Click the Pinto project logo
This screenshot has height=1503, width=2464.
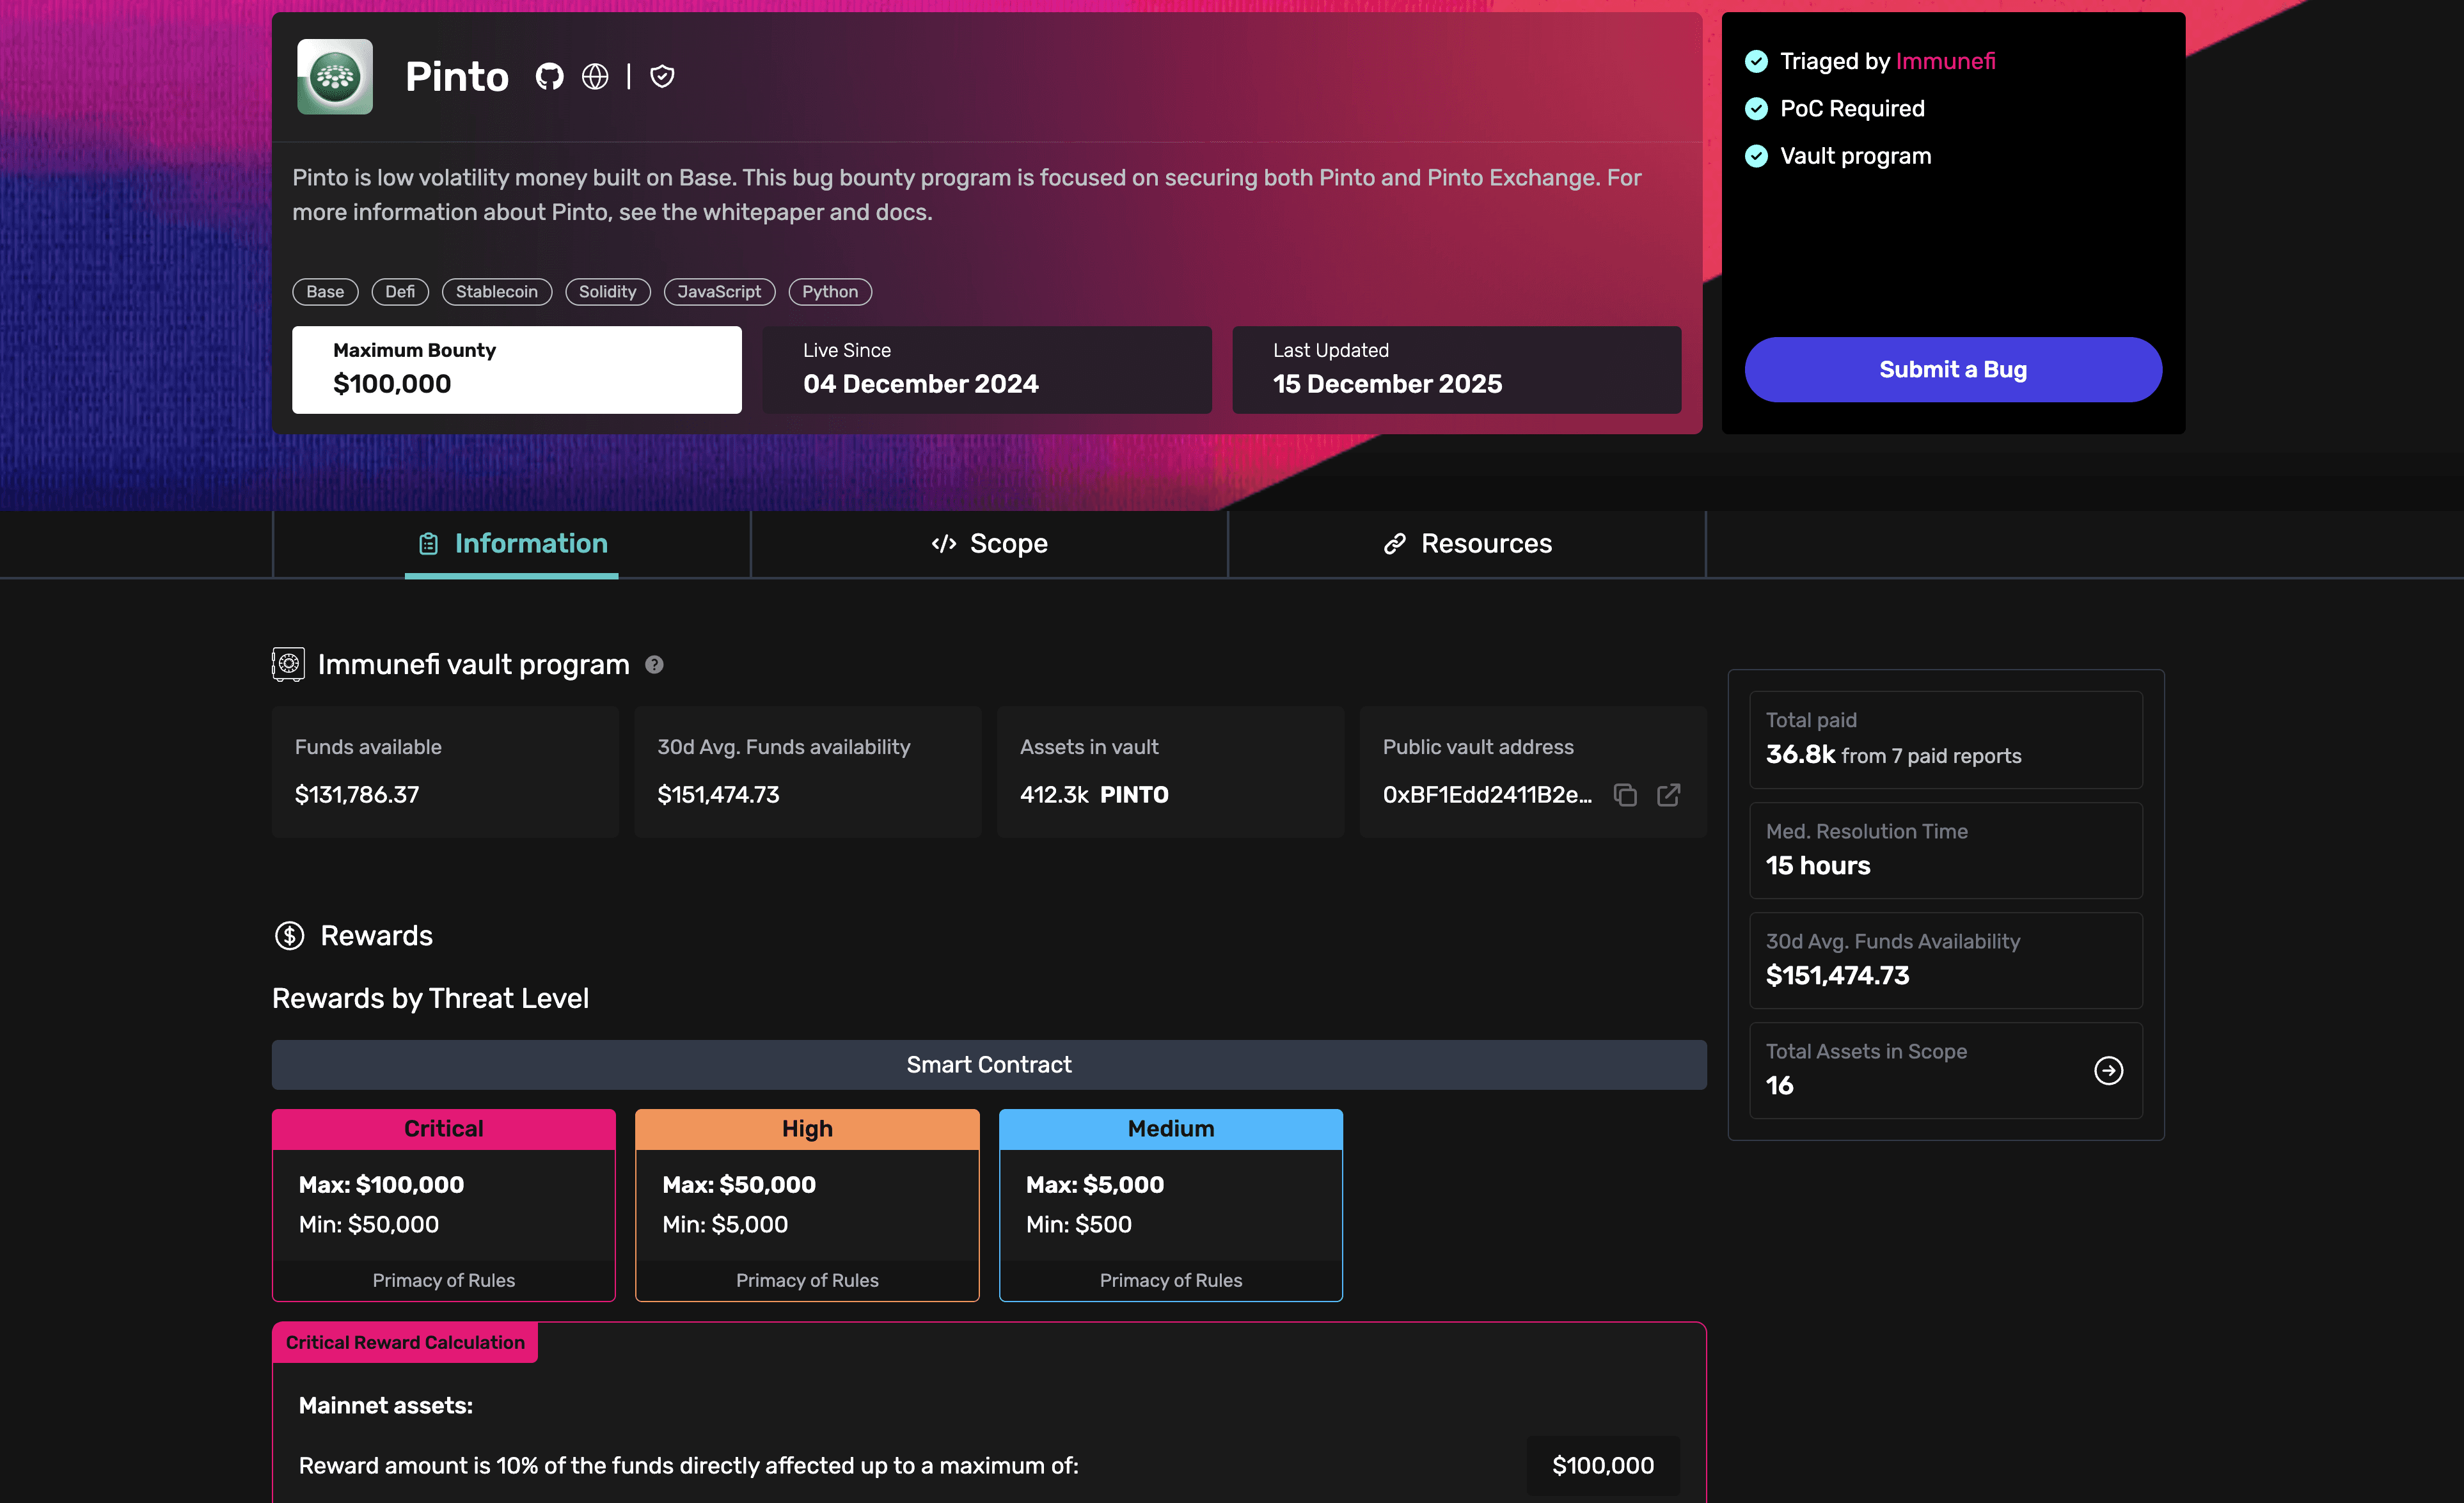click(x=335, y=76)
